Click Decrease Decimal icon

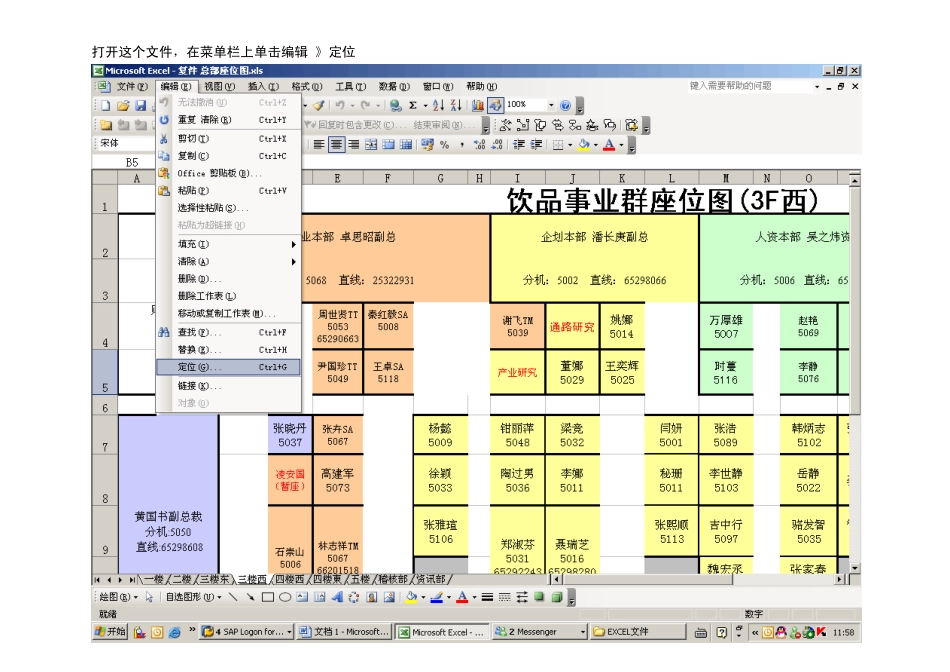tap(497, 145)
